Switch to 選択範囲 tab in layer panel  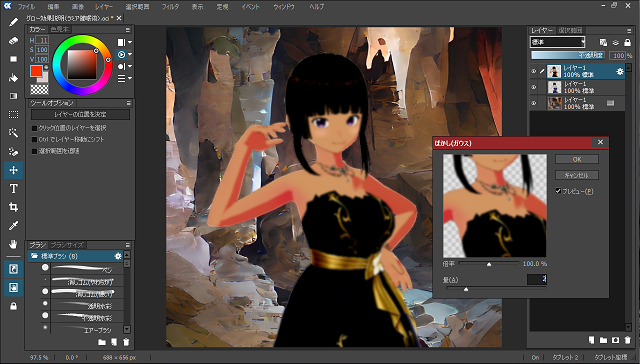coord(570,31)
